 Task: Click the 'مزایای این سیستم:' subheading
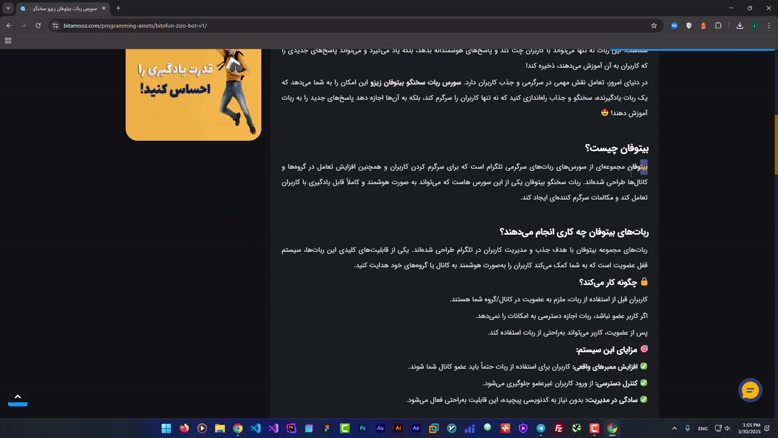pyautogui.click(x=606, y=350)
